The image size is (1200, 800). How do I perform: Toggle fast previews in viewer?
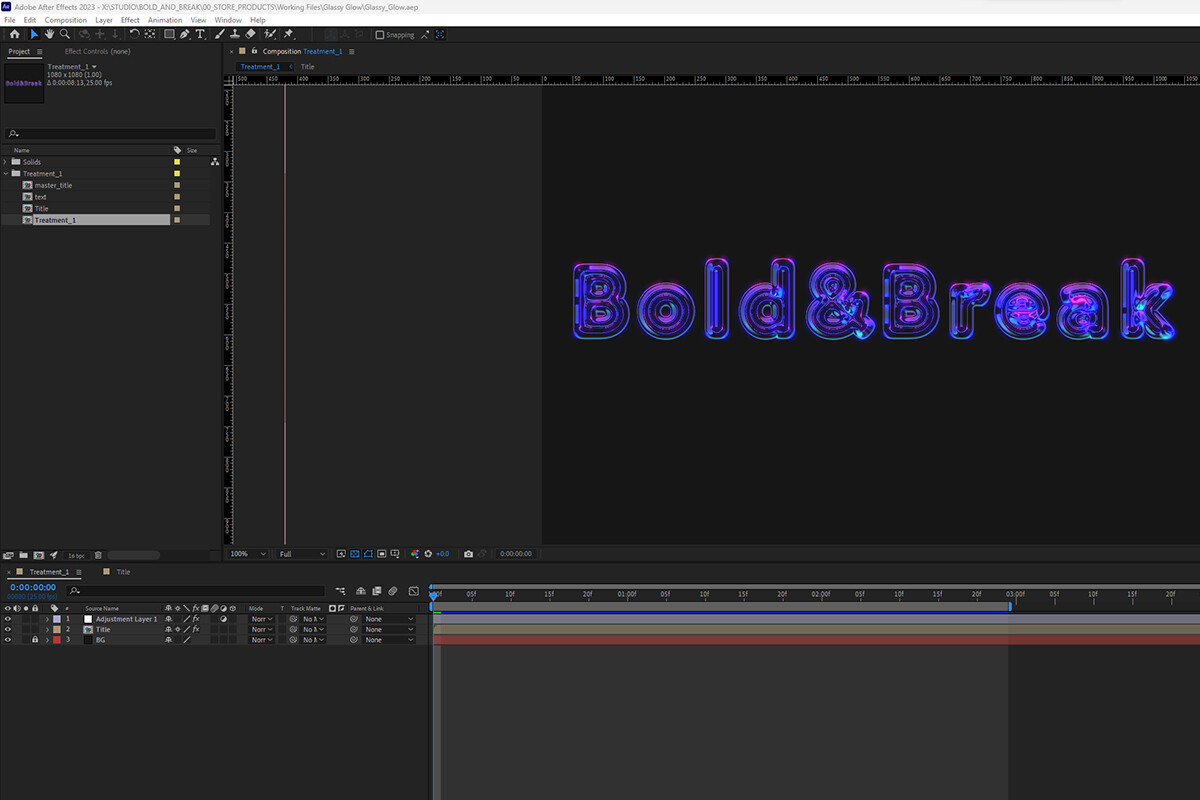(341, 553)
